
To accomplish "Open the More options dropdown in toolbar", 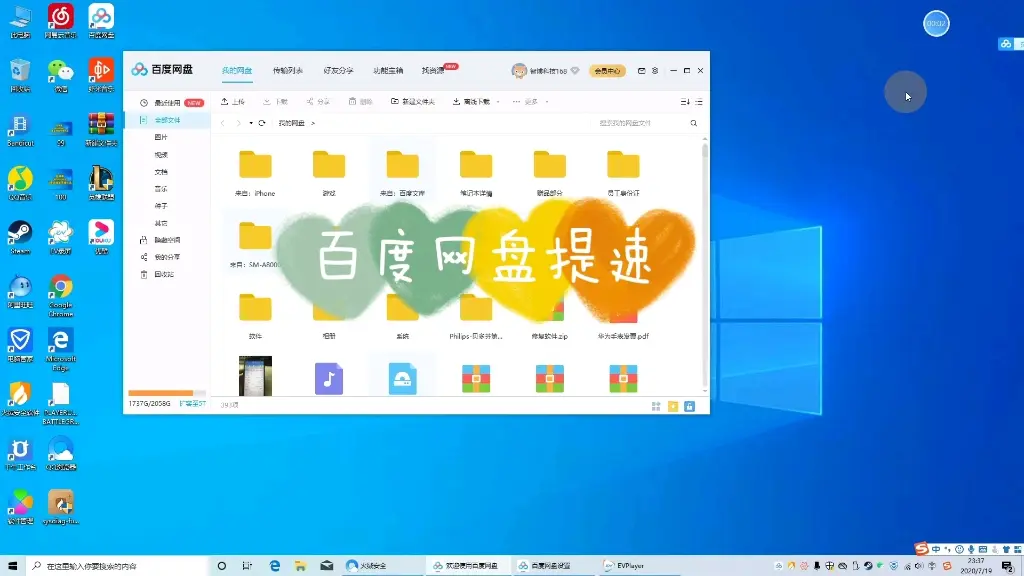I will click(x=530, y=102).
